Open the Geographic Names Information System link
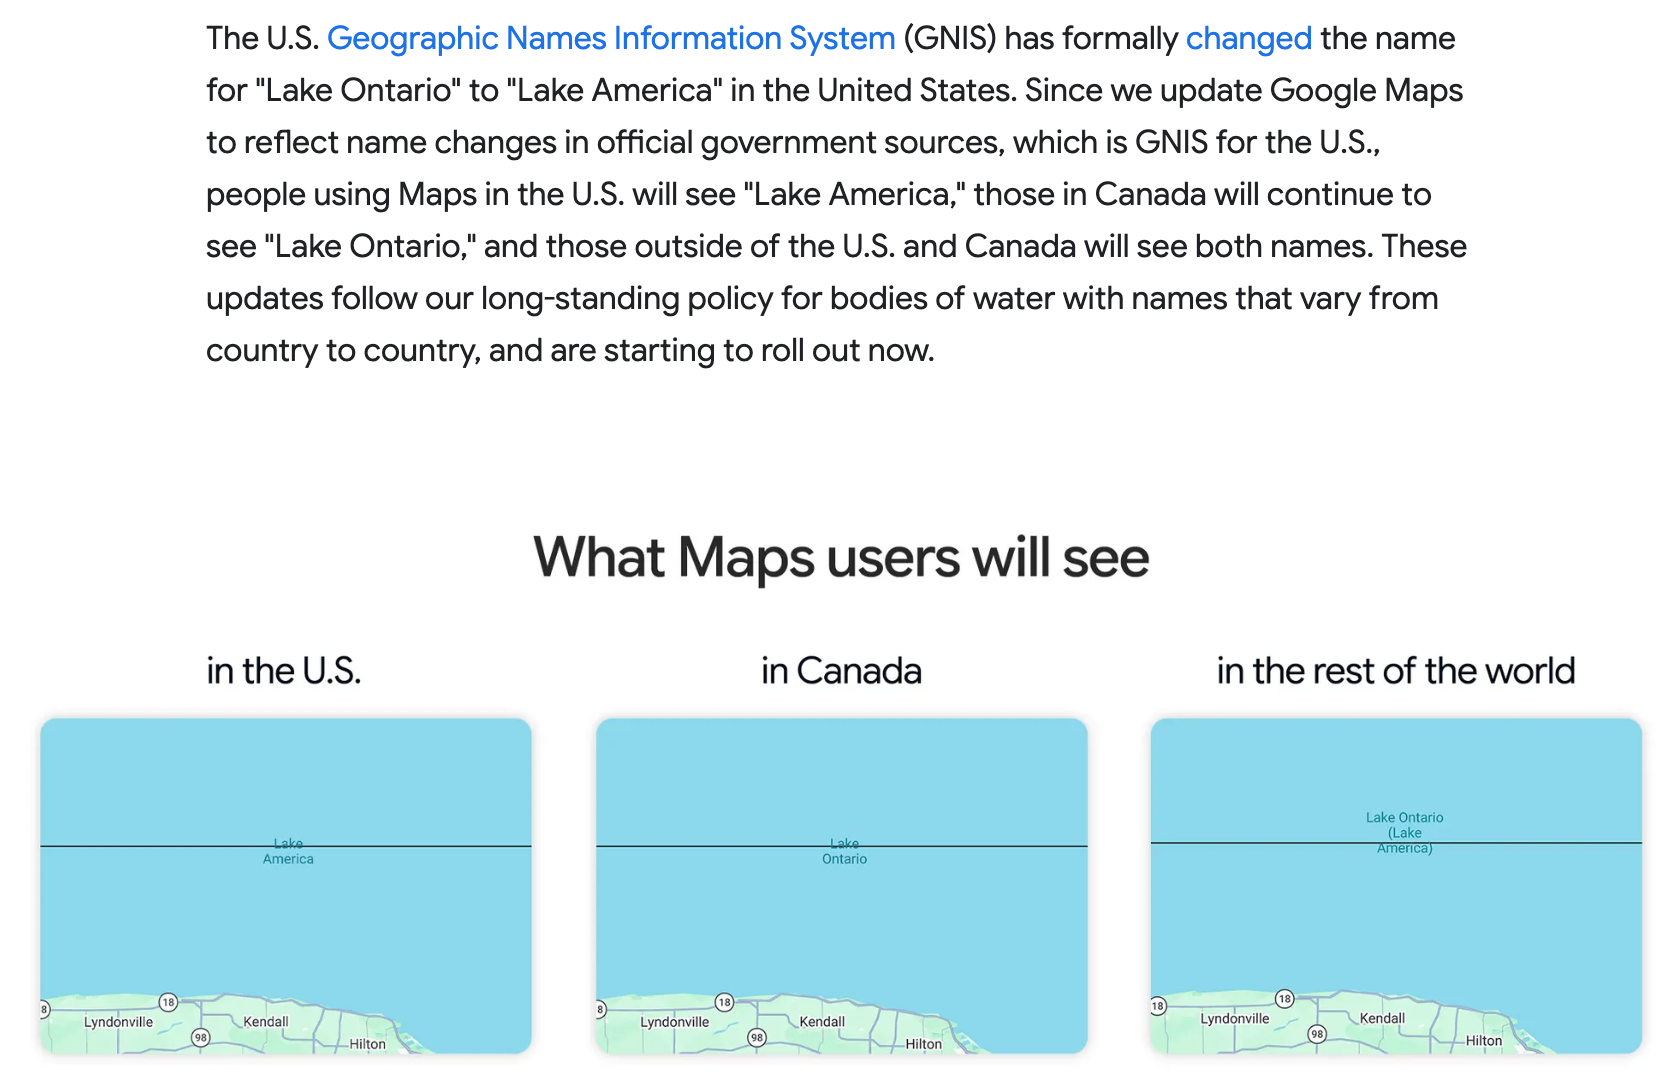1672x1078 pixels. click(611, 38)
